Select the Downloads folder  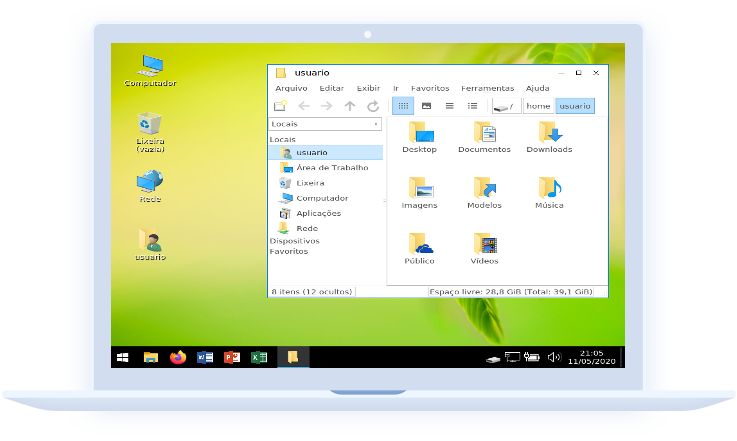coord(549,138)
